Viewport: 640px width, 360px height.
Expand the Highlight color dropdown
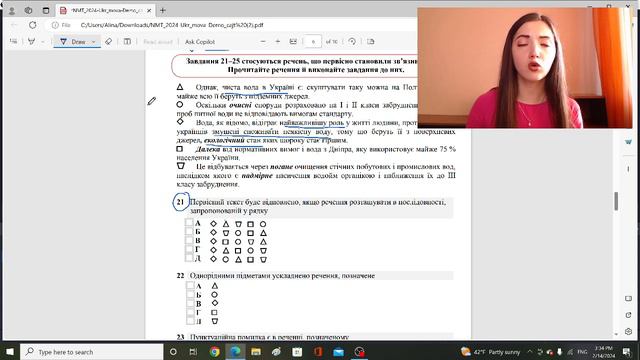(43, 42)
